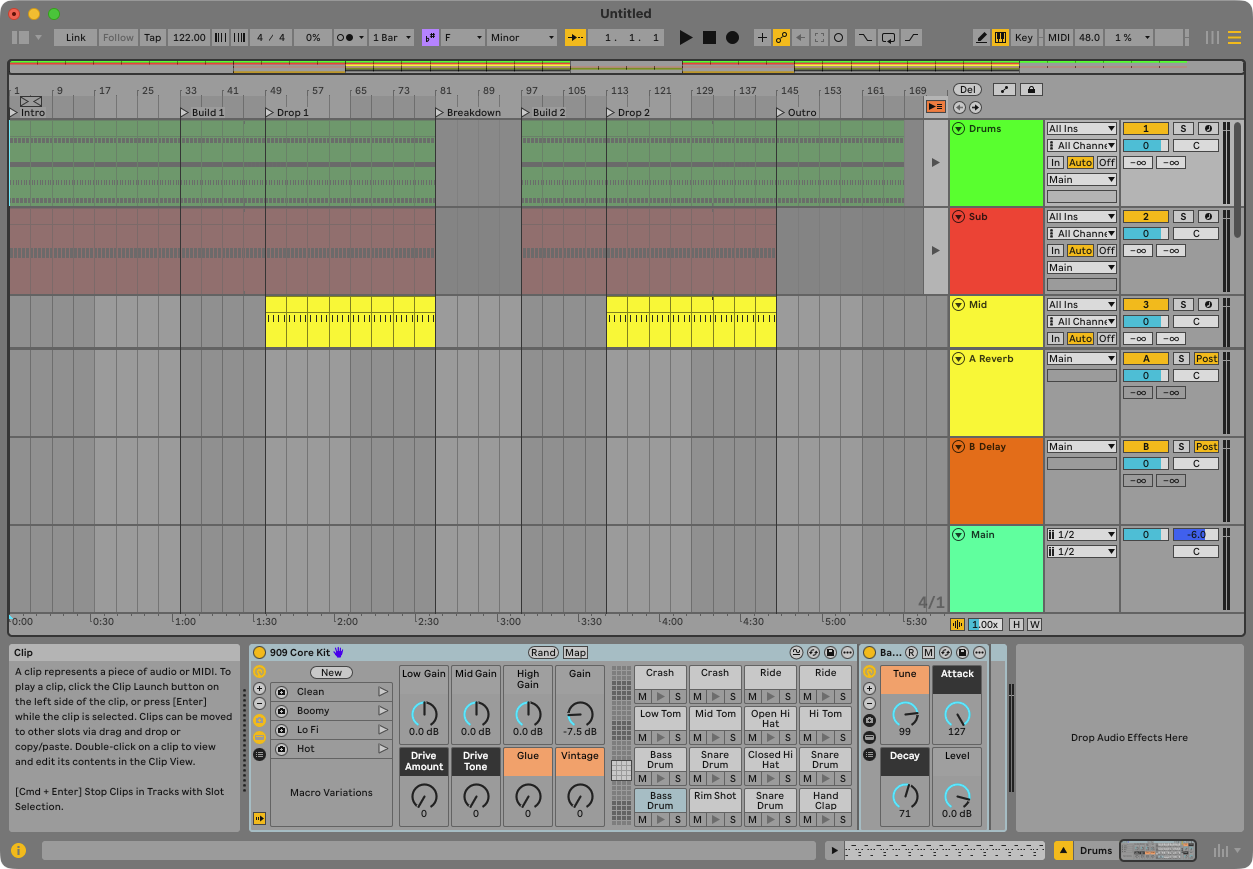Click the Rand button on rack

coord(544,652)
